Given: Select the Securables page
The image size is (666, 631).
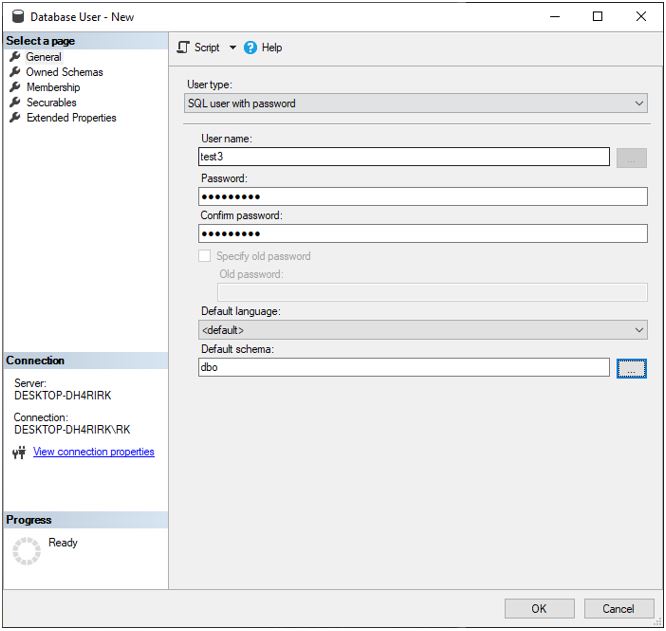Looking at the screenshot, I should click(51, 102).
